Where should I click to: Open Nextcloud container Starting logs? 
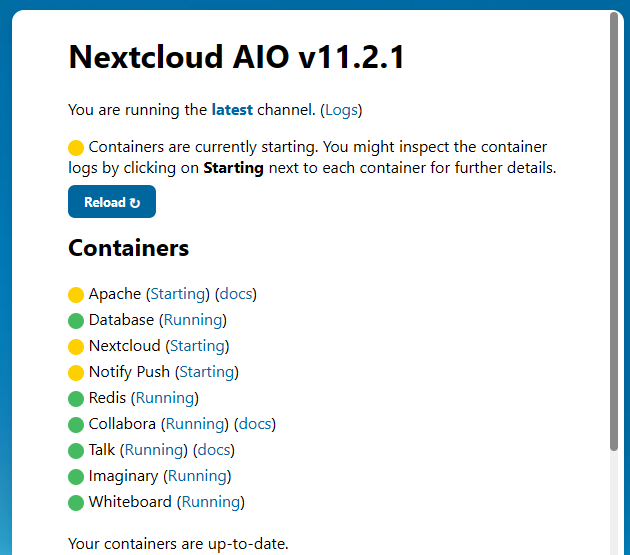pos(197,346)
